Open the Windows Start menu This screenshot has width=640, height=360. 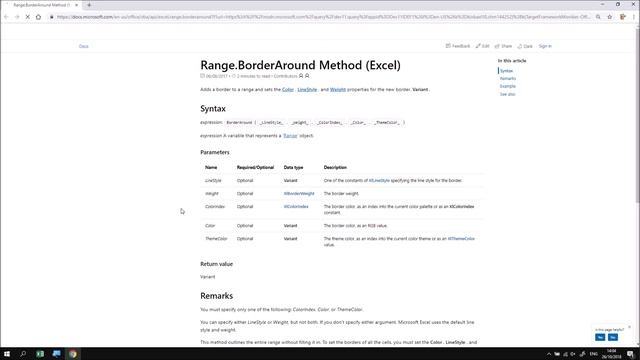7,354
